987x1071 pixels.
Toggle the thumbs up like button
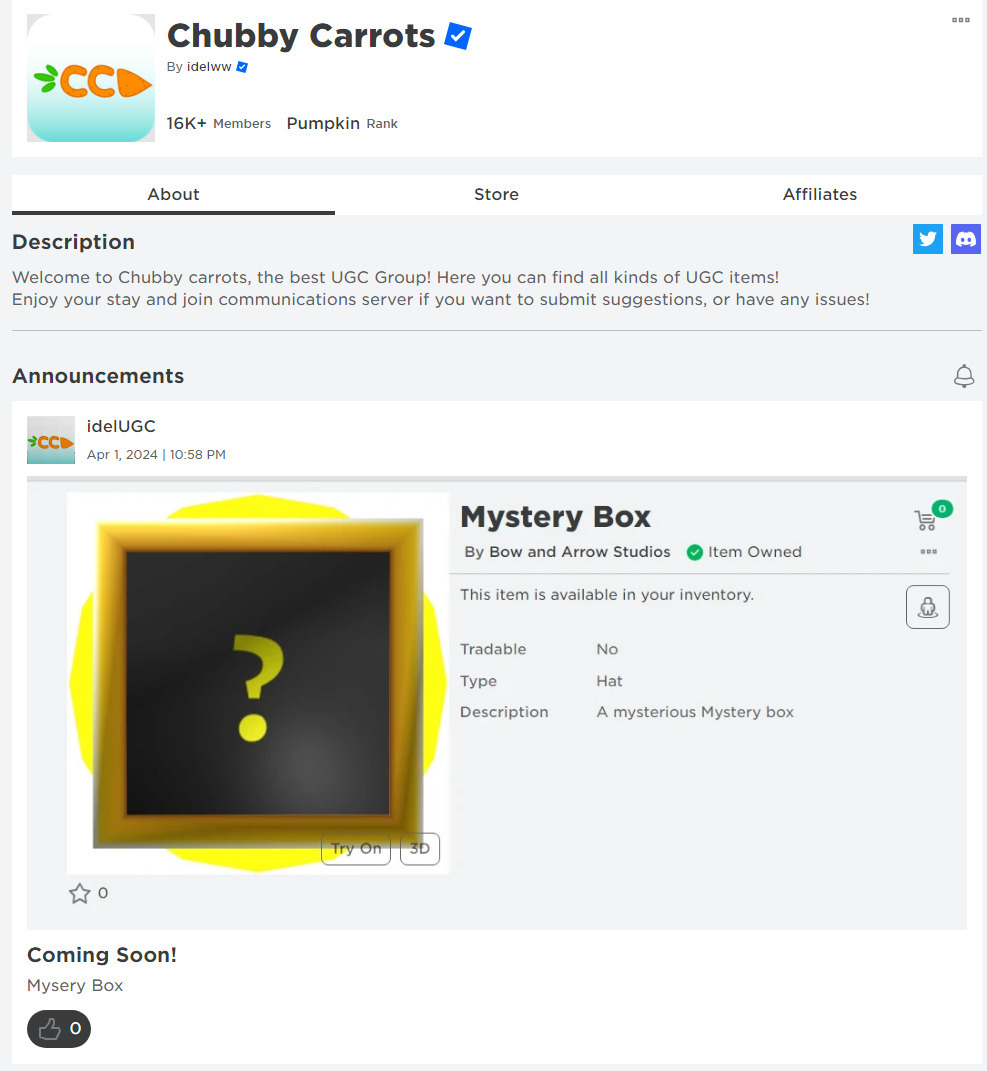pos(59,1029)
